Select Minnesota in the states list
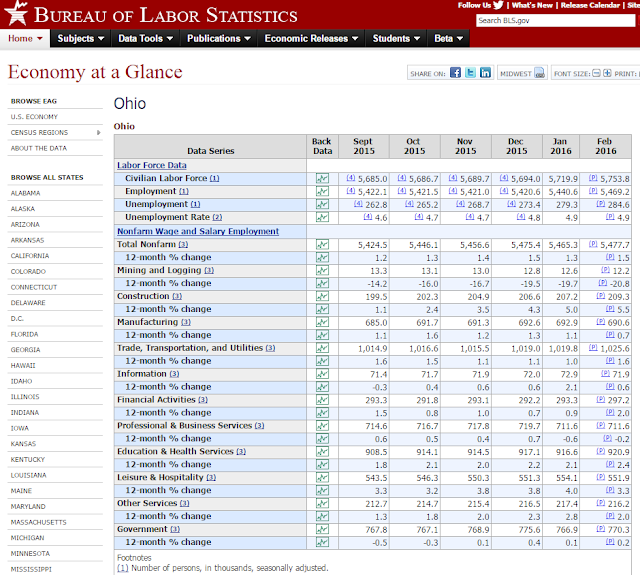Screen dimensions: 640x575 pyautogui.click(x=30, y=553)
